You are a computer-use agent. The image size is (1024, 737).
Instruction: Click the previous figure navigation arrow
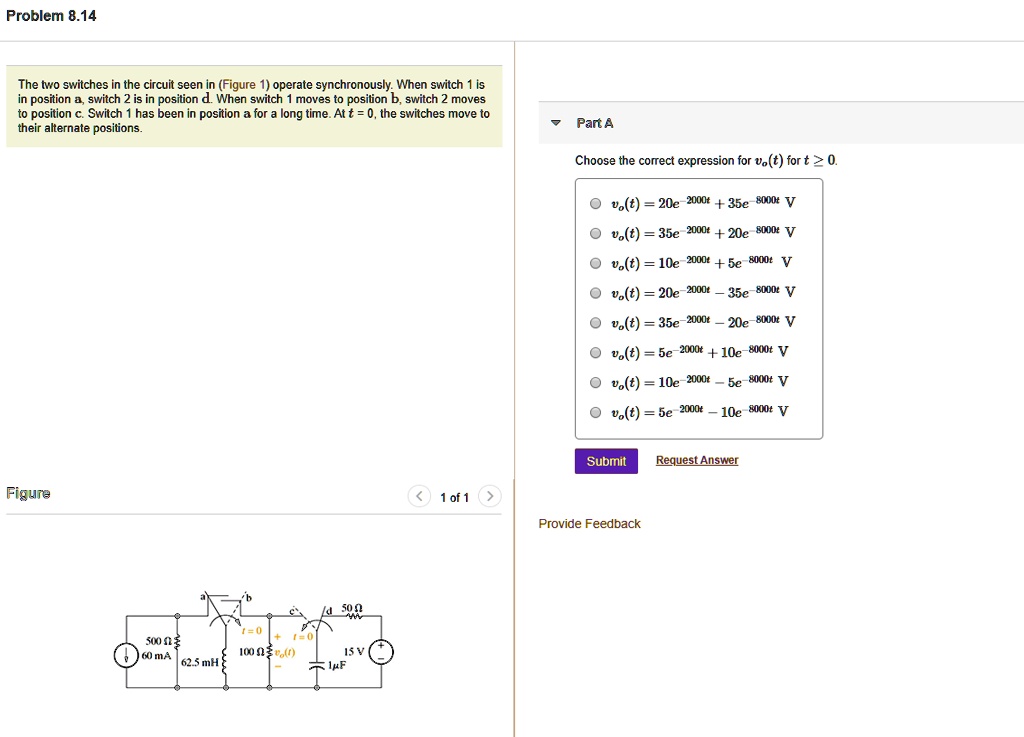pos(419,495)
